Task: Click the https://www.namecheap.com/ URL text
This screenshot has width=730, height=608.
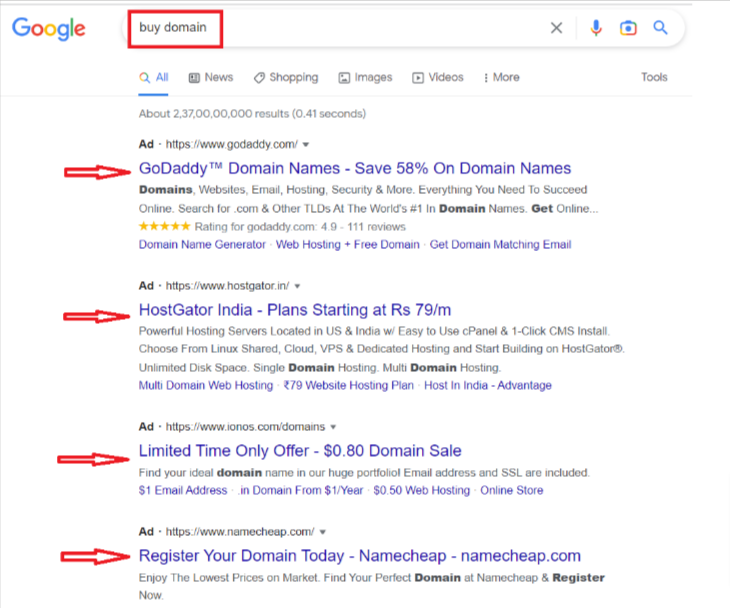Action: 240,532
